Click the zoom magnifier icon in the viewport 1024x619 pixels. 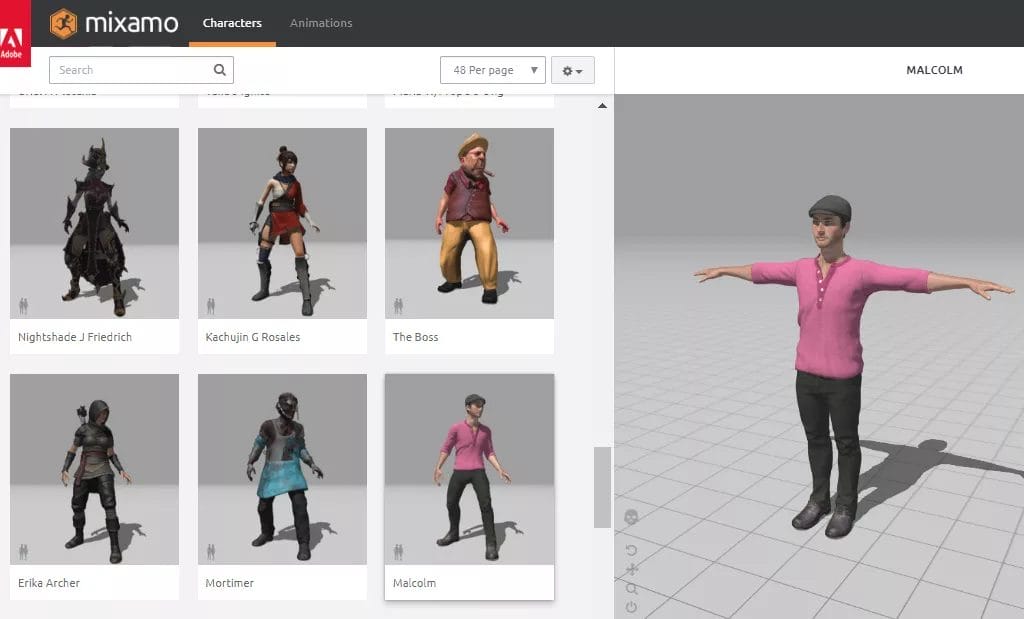coord(631,590)
